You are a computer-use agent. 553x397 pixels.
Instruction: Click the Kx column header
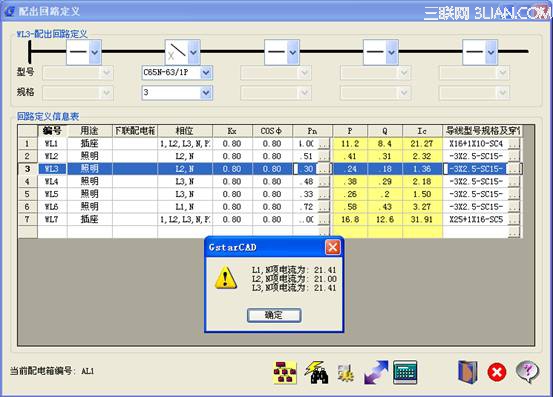pos(232,131)
